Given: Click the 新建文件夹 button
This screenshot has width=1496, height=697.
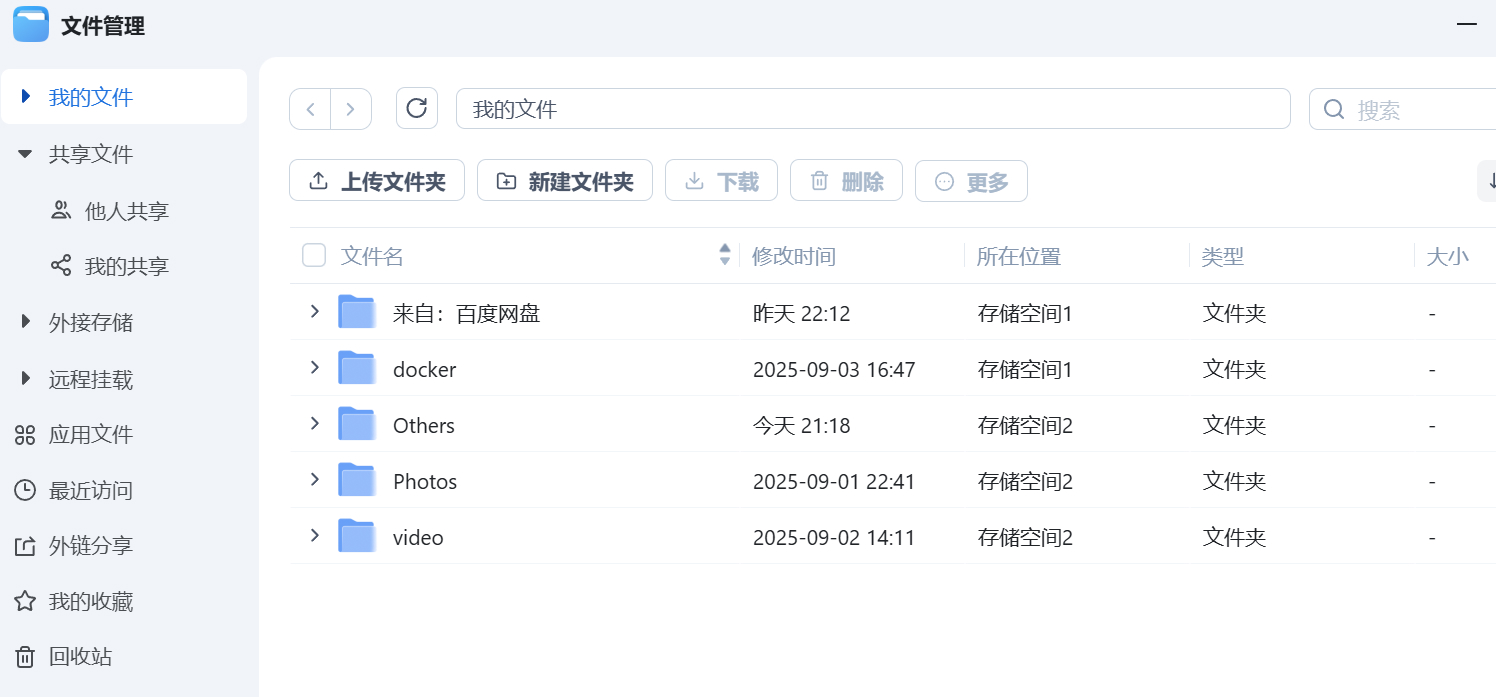Looking at the screenshot, I should tap(565, 180).
